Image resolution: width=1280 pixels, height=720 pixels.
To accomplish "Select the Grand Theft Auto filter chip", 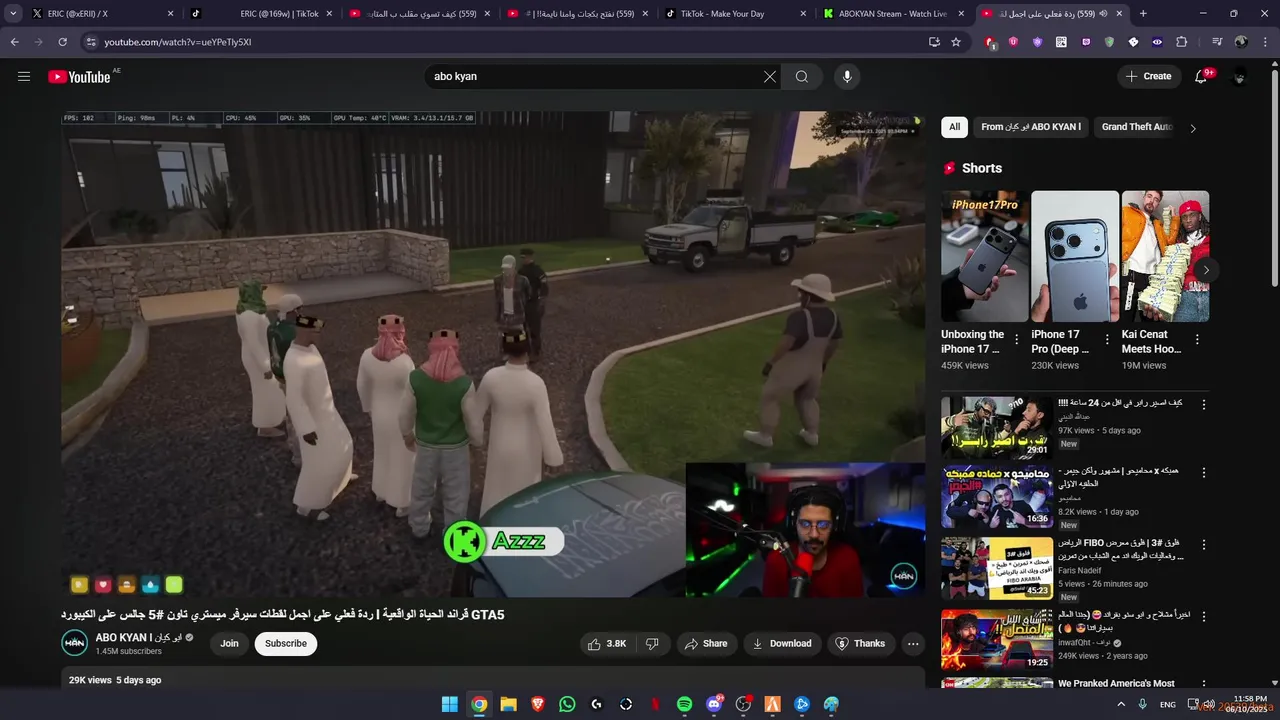I will pos(1137,127).
